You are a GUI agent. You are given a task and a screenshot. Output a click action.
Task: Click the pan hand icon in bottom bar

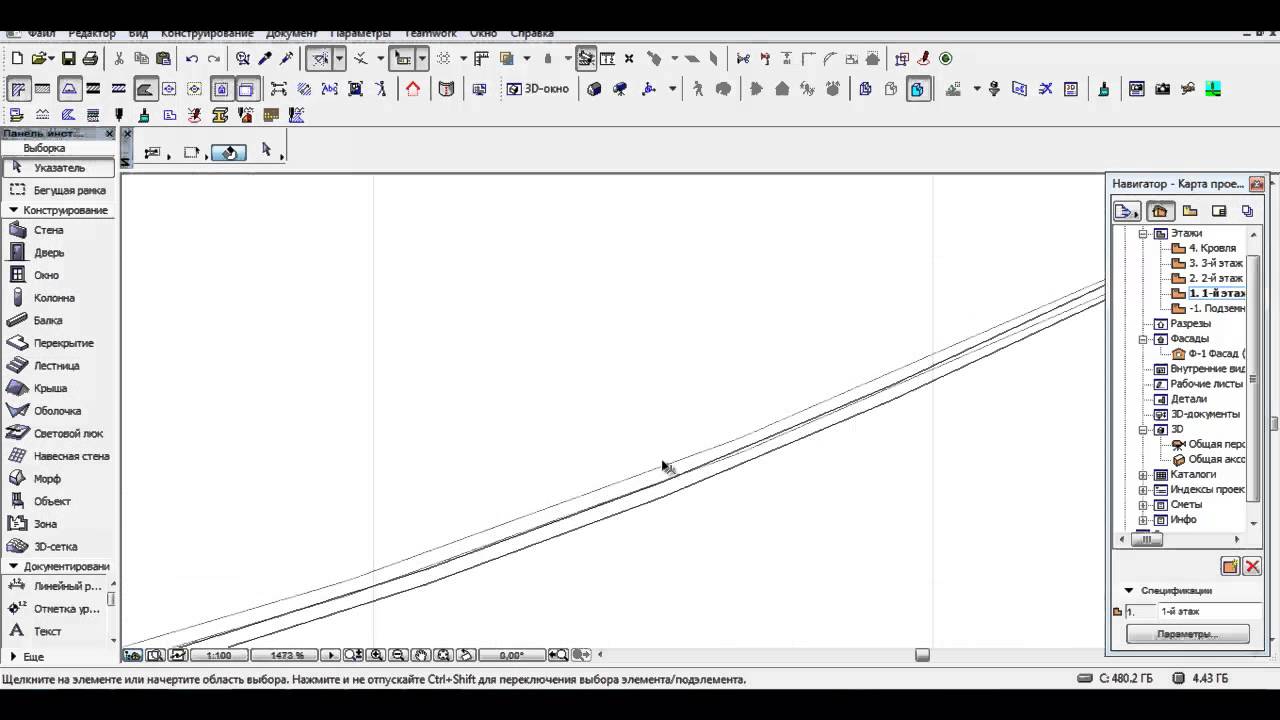pos(421,655)
